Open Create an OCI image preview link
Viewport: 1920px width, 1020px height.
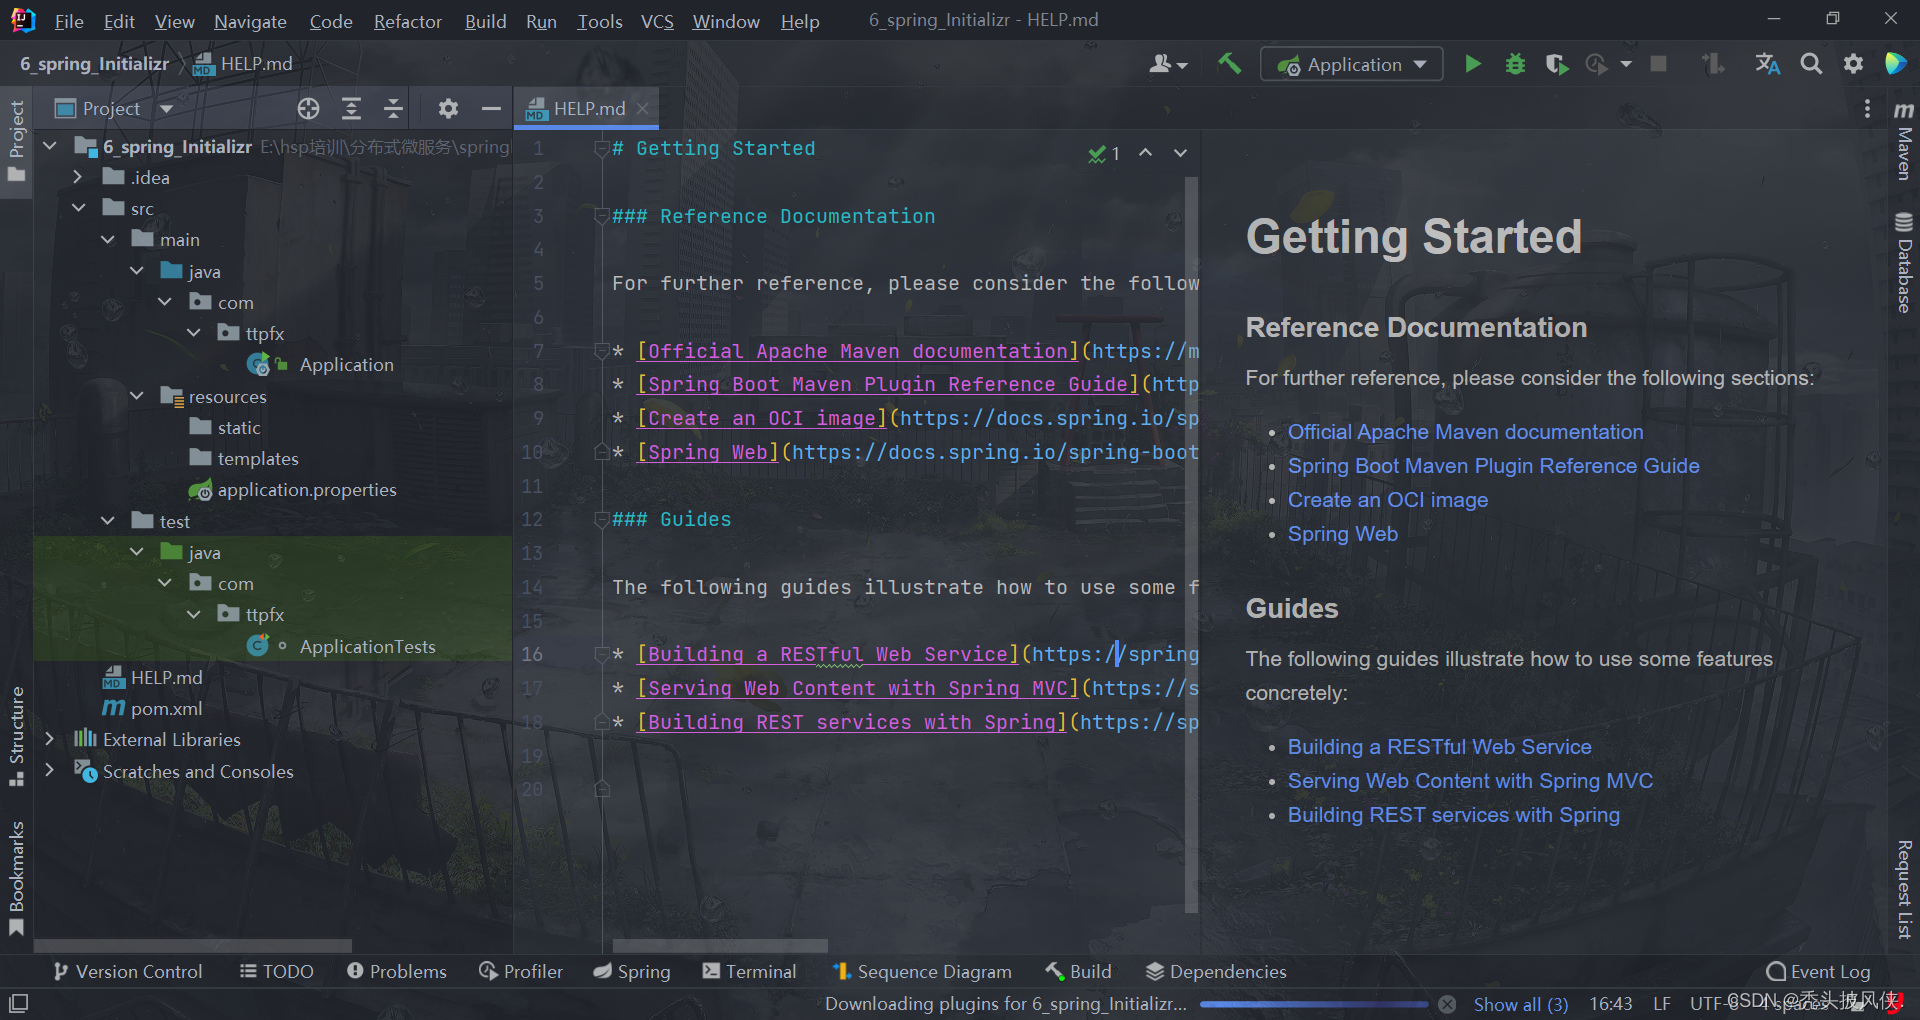[x=1387, y=500]
